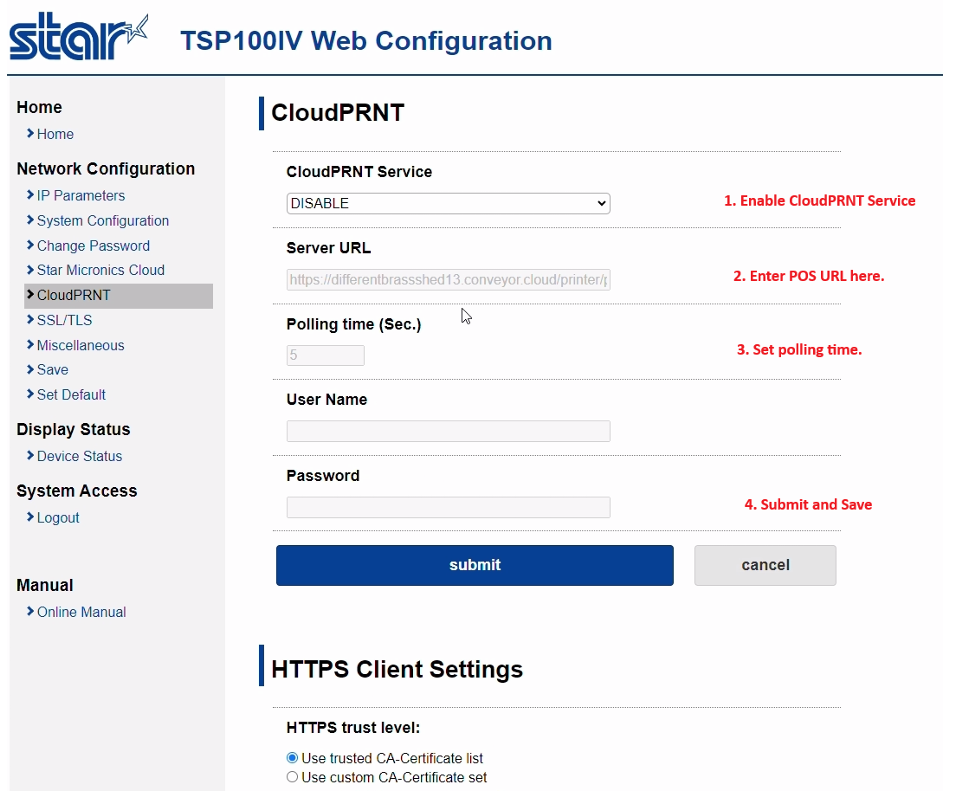
Task: Open the Home link in sidebar
Action: point(55,134)
